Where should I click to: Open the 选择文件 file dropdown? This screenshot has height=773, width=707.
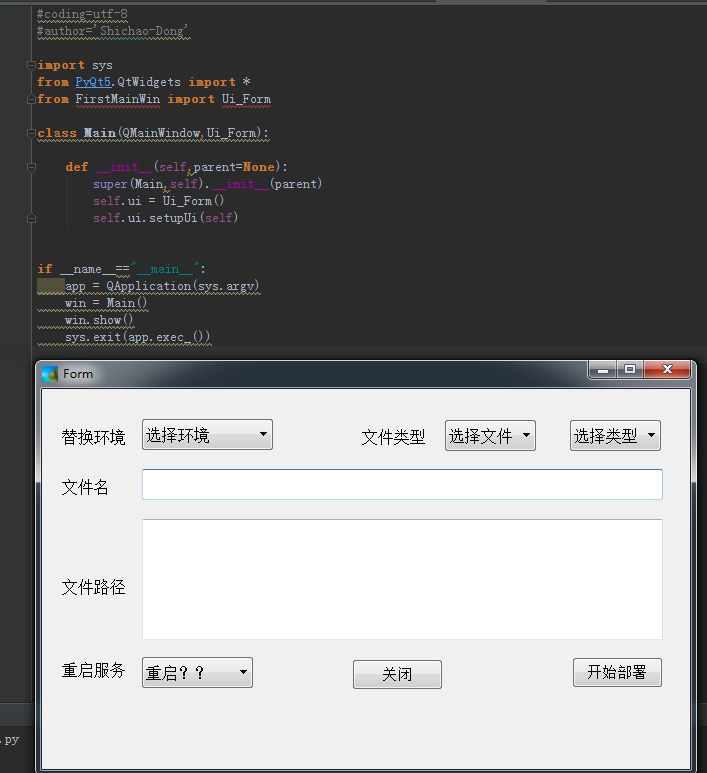[x=490, y=436]
